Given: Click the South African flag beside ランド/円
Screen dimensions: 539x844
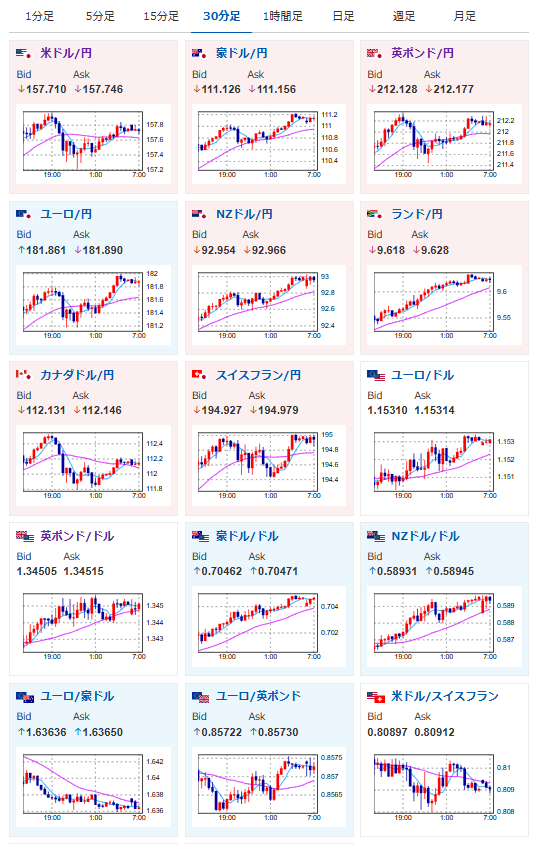Looking at the screenshot, I should (375, 214).
